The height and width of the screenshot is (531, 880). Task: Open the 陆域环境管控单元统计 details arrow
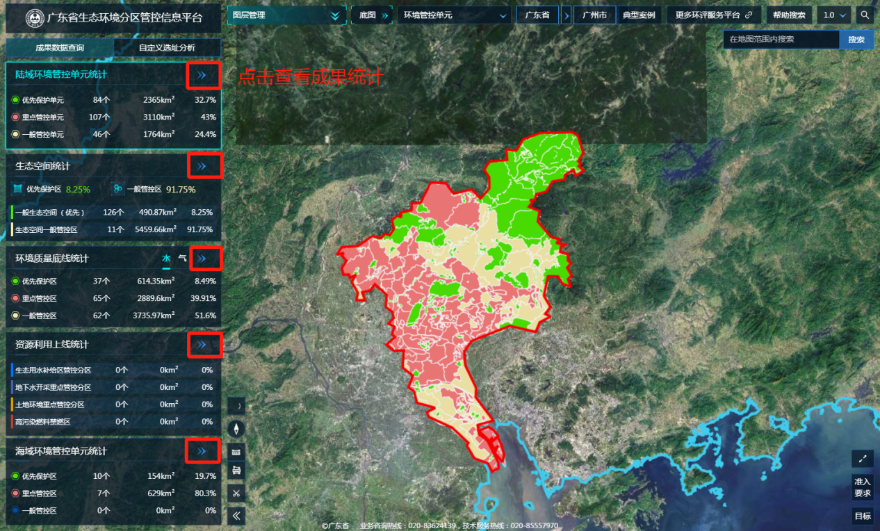(x=202, y=75)
